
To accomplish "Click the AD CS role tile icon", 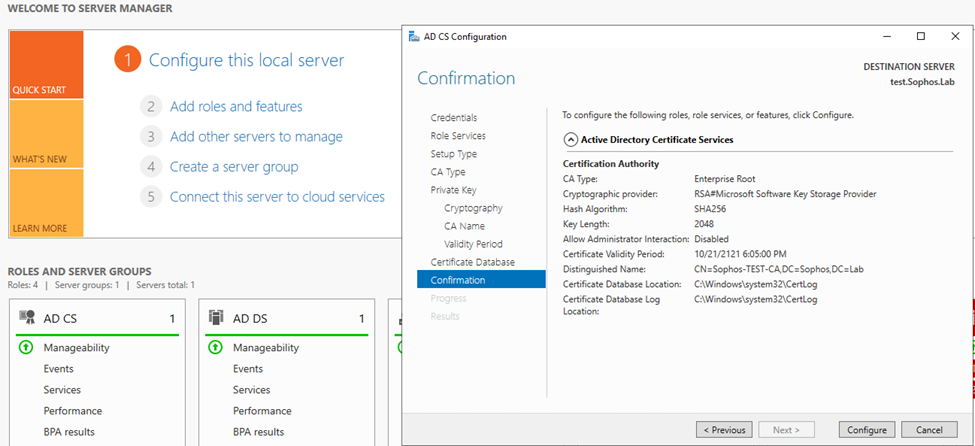I will click(27, 318).
